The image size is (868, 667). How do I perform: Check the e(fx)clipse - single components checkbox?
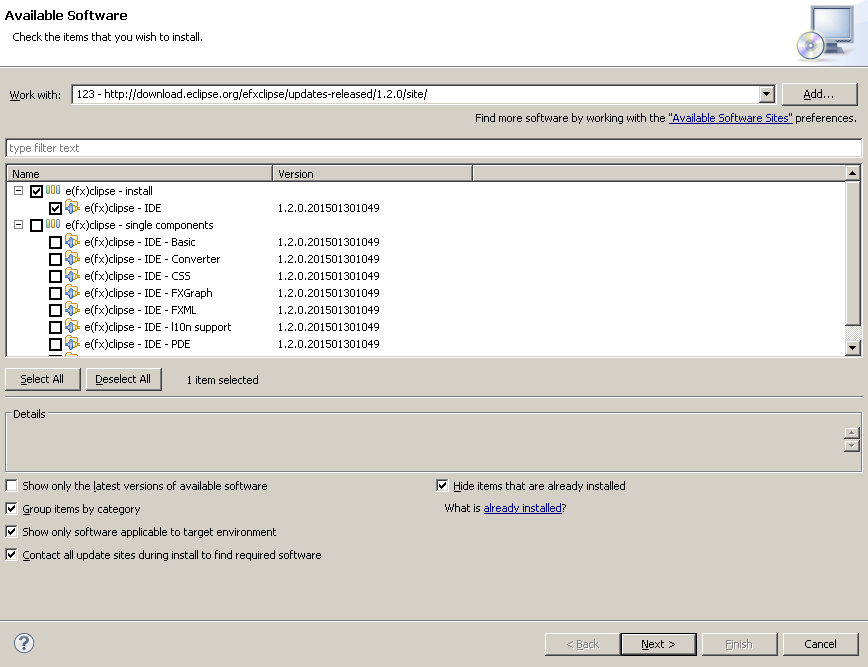point(37,225)
